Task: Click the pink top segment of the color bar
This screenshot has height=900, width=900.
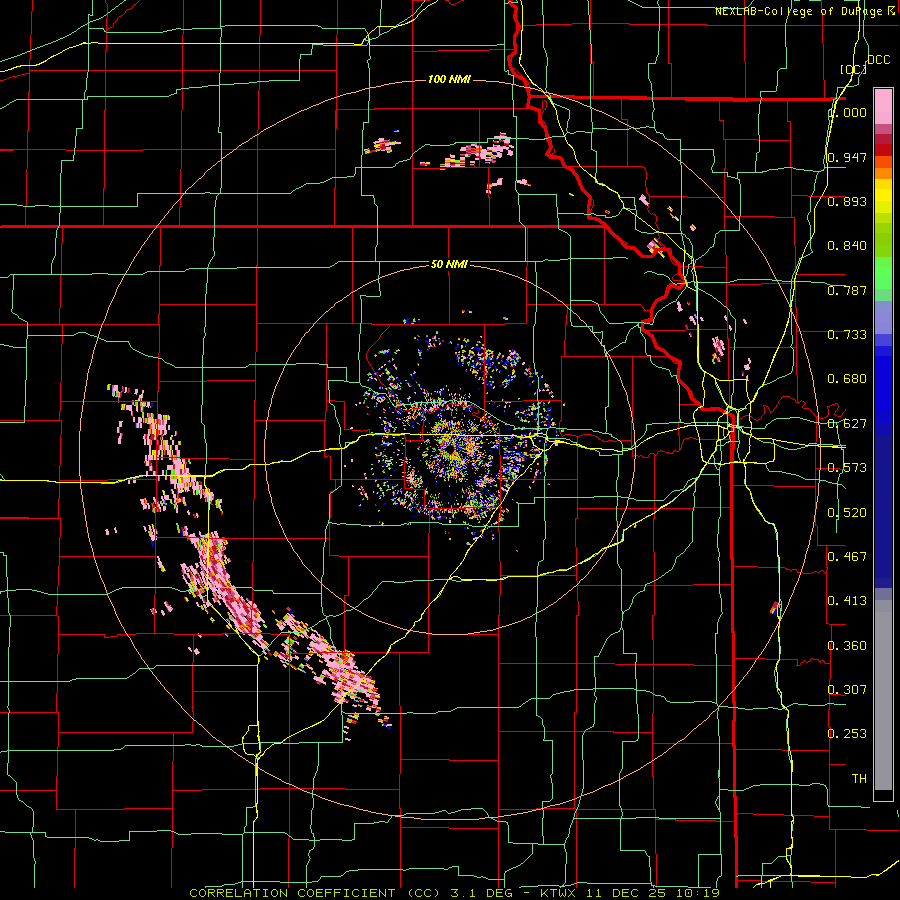Action: [x=883, y=106]
